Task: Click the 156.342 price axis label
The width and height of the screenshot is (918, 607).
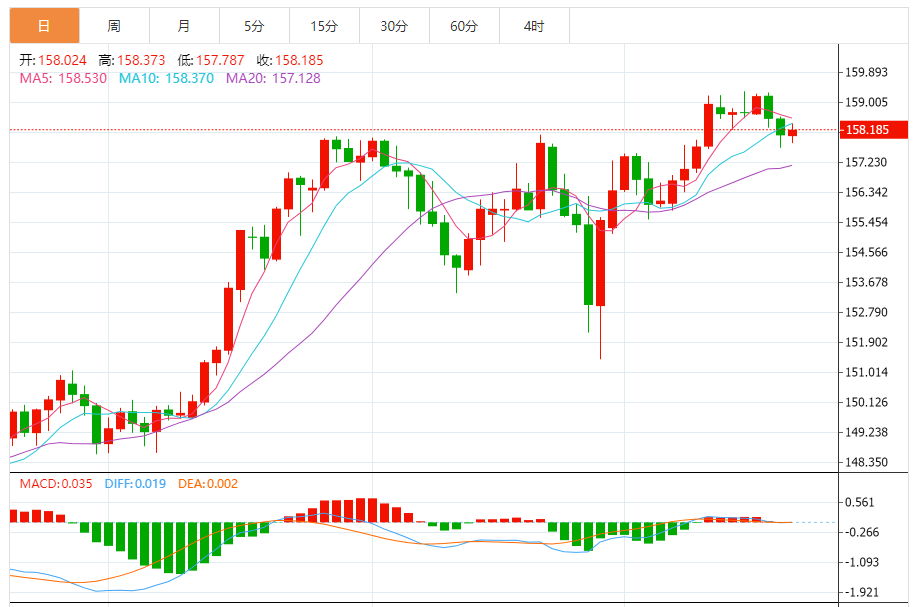Action: [x=866, y=192]
